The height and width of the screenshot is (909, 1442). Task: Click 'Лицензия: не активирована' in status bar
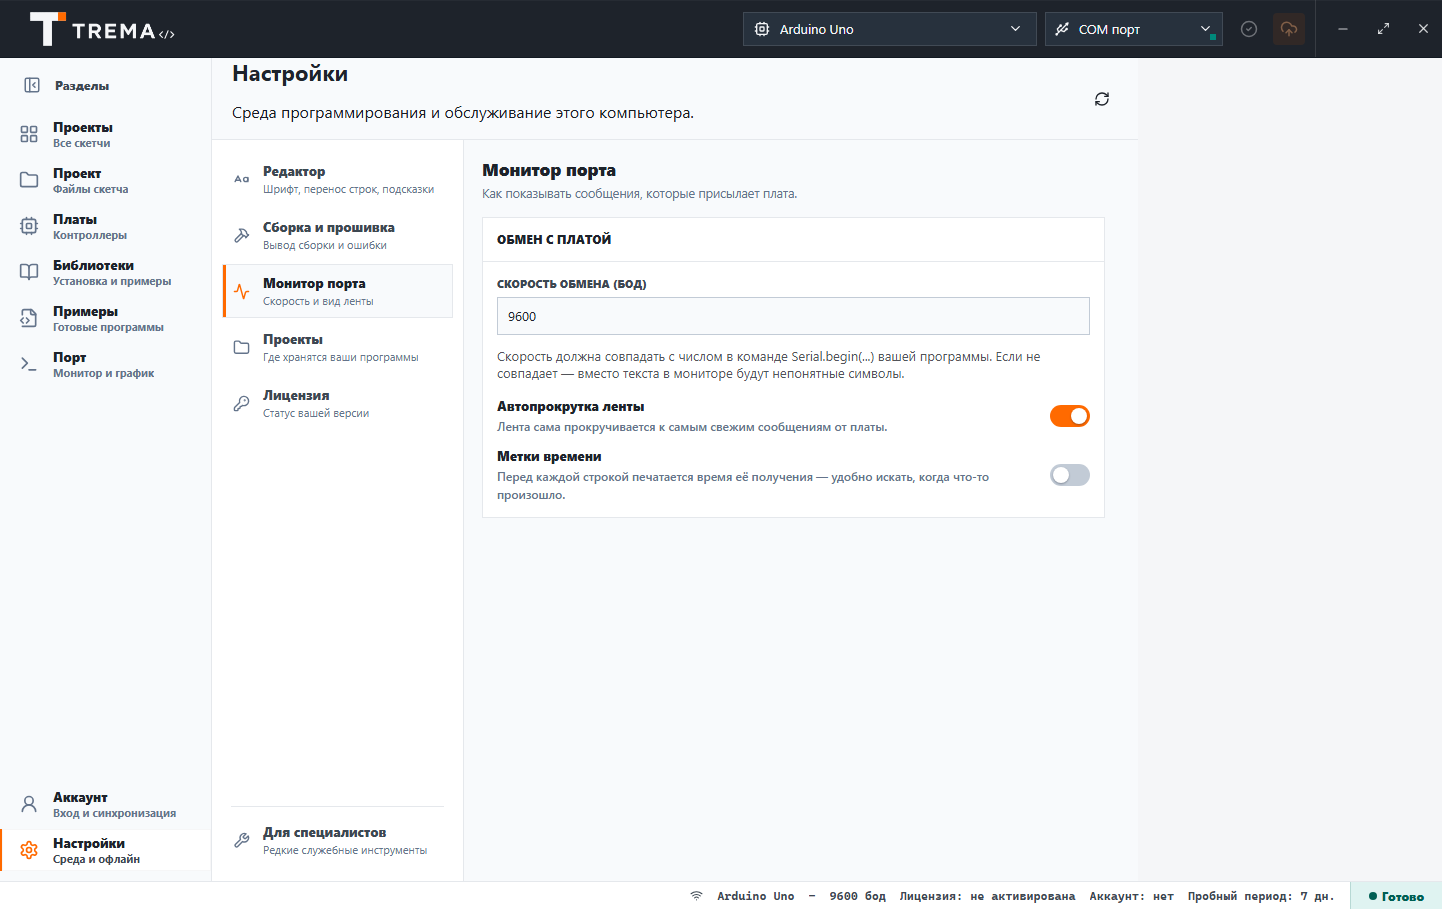coord(987,896)
